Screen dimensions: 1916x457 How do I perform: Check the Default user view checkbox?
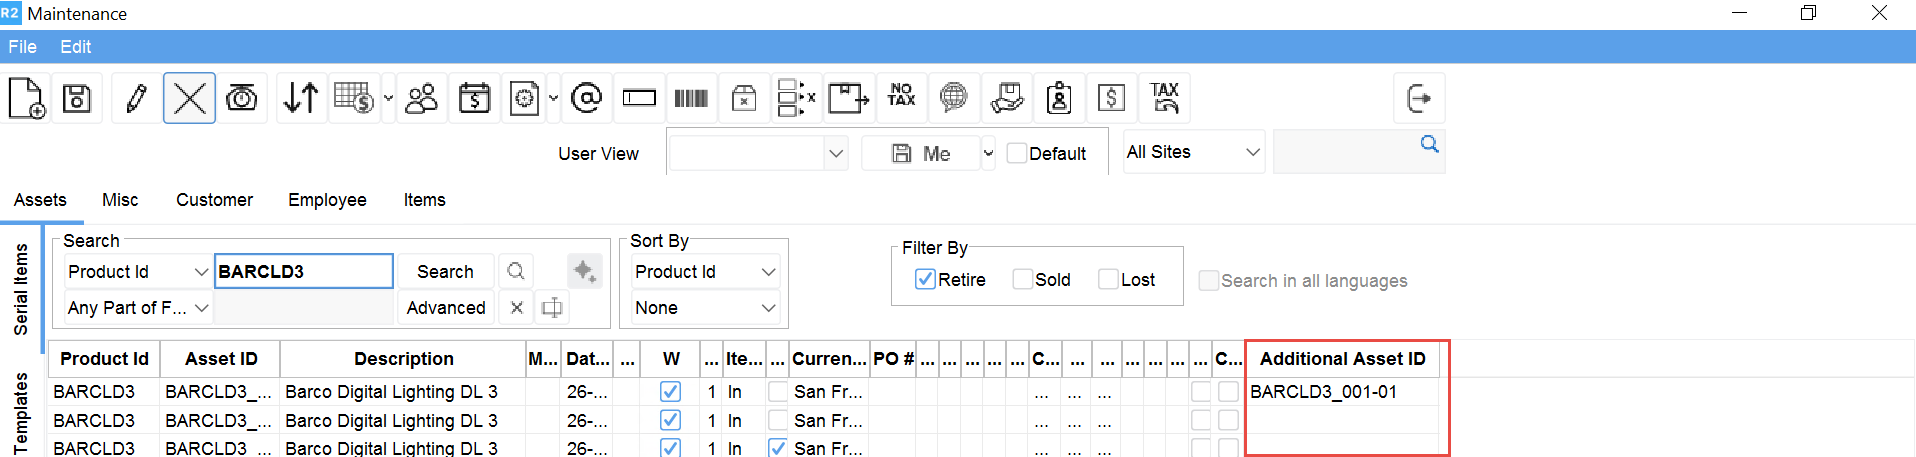pos(1017,153)
